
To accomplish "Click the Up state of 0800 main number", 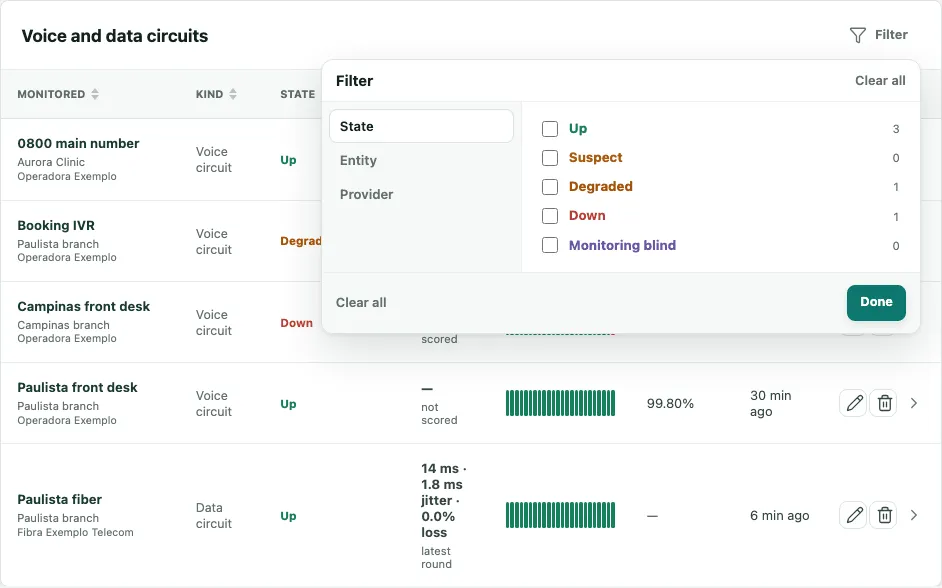I will pyautogui.click(x=288, y=160).
